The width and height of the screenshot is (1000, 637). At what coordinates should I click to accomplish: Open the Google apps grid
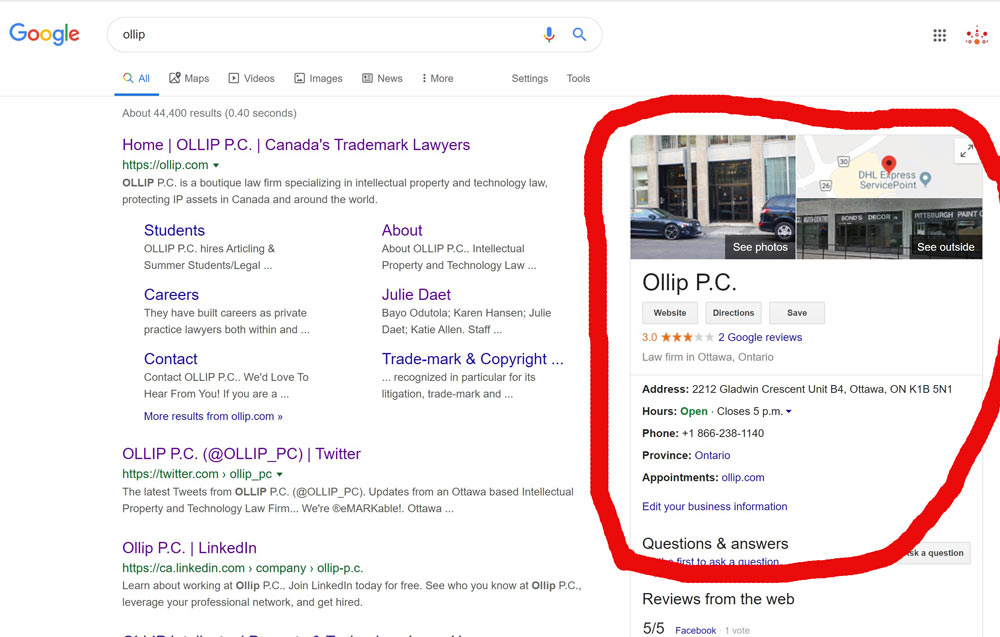[939, 36]
